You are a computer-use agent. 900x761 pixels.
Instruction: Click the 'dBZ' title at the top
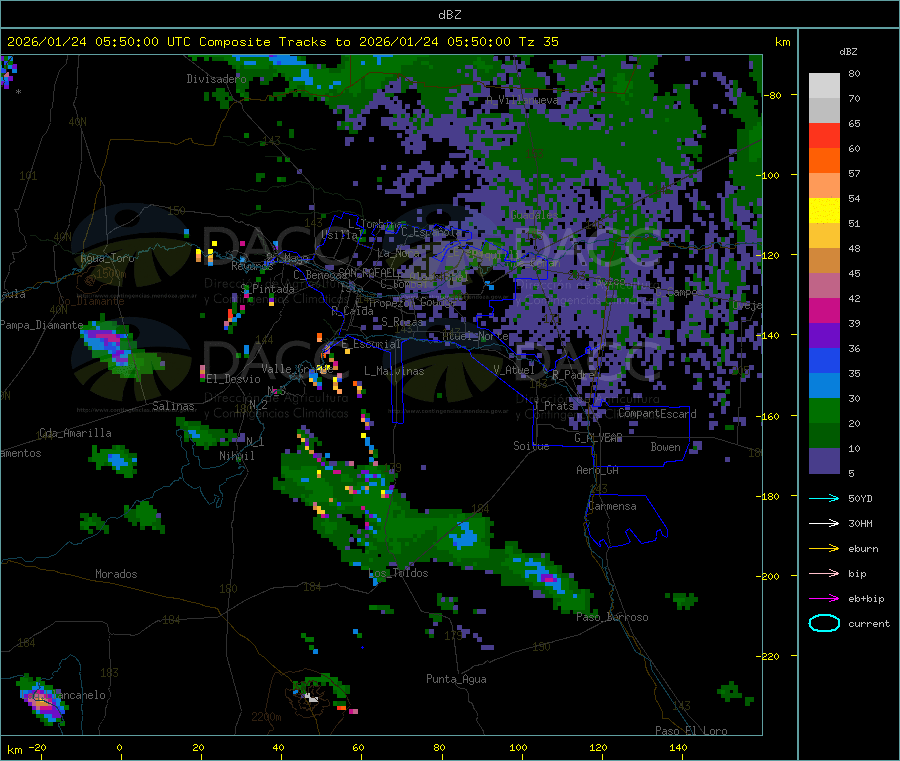449,15
